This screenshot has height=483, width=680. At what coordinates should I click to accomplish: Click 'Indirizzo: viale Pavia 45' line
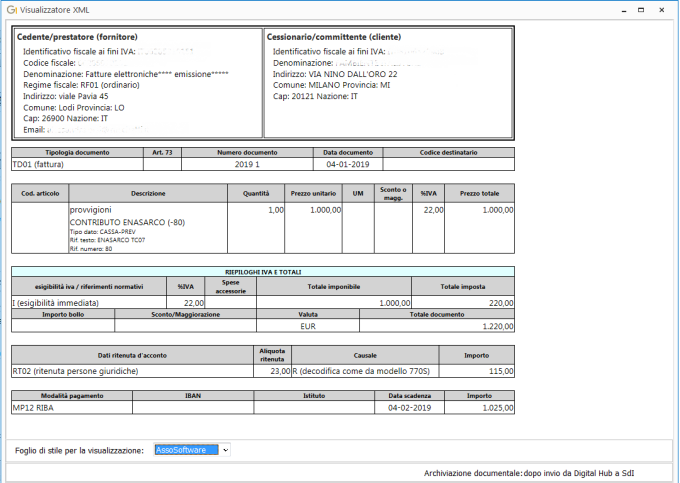tap(66, 96)
